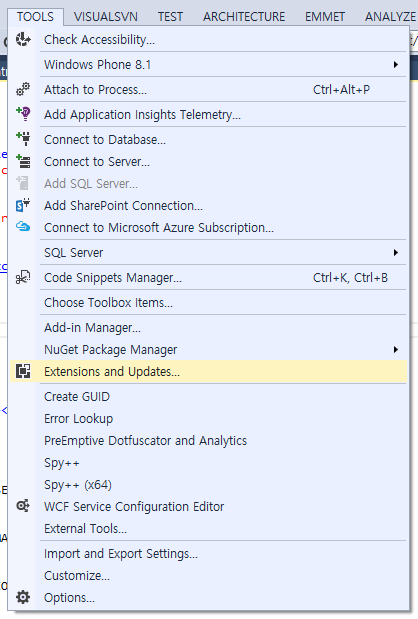The width and height of the screenshot is (418, 619).
Task: Click the Application Insights lightbulb icon
Action: tap(23, 114)
